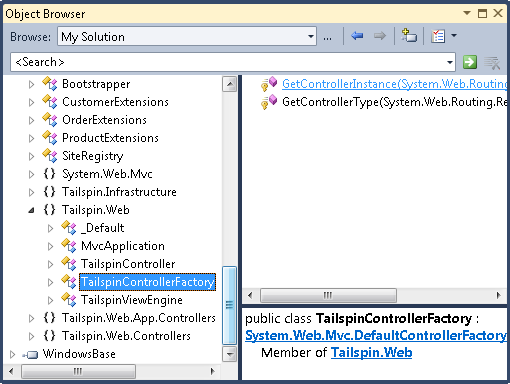The image size is (510, 384).
Task: Click the TailspinControllerFactory class icon
Action: click(69, 282)
